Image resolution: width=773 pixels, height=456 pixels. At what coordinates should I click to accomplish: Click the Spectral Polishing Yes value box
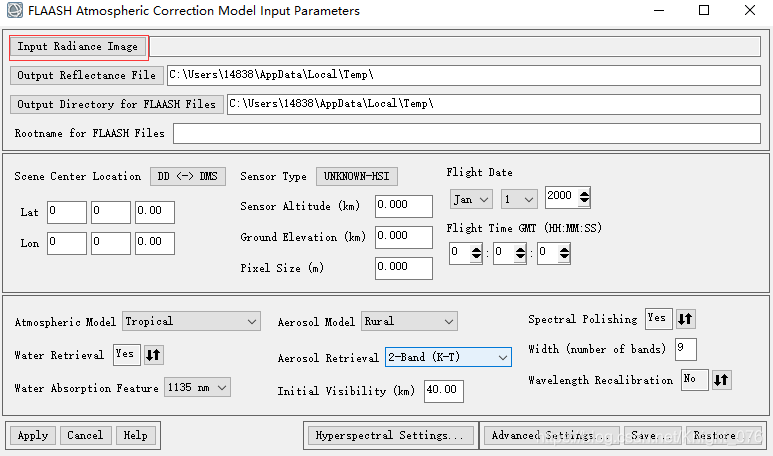click(659, 319)
